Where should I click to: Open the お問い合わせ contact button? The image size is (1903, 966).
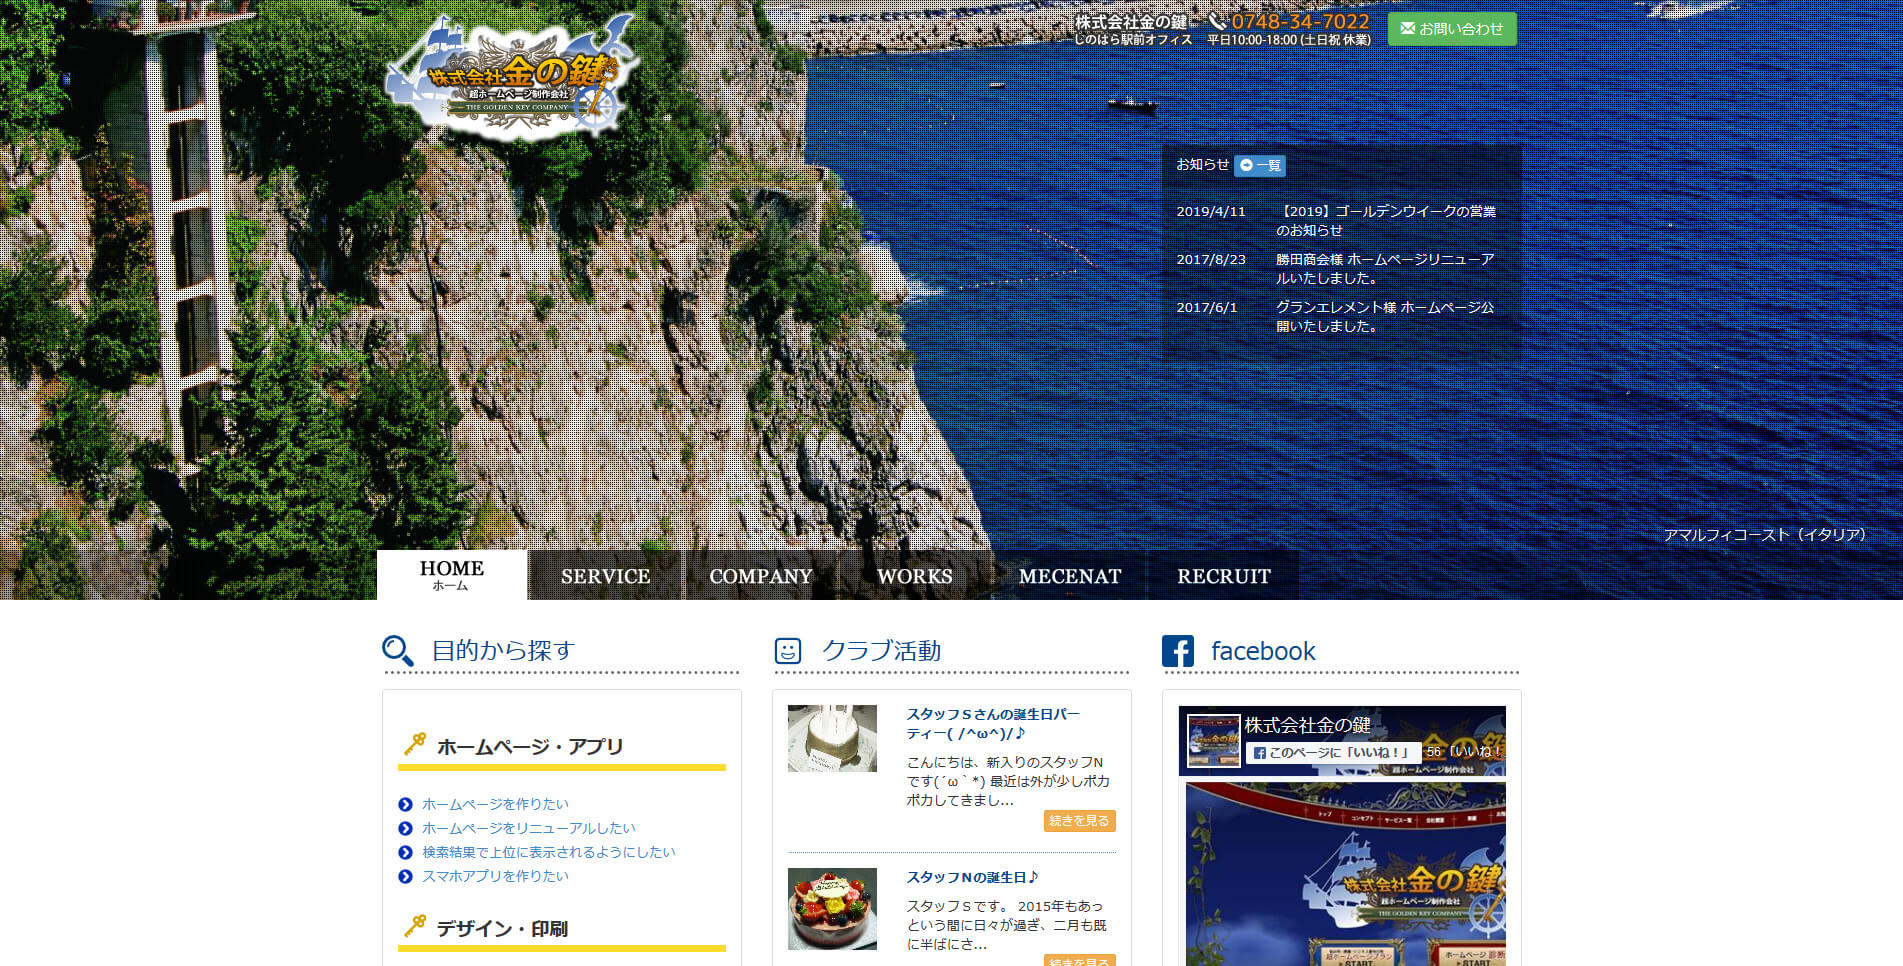click(x=1452, y=29)
